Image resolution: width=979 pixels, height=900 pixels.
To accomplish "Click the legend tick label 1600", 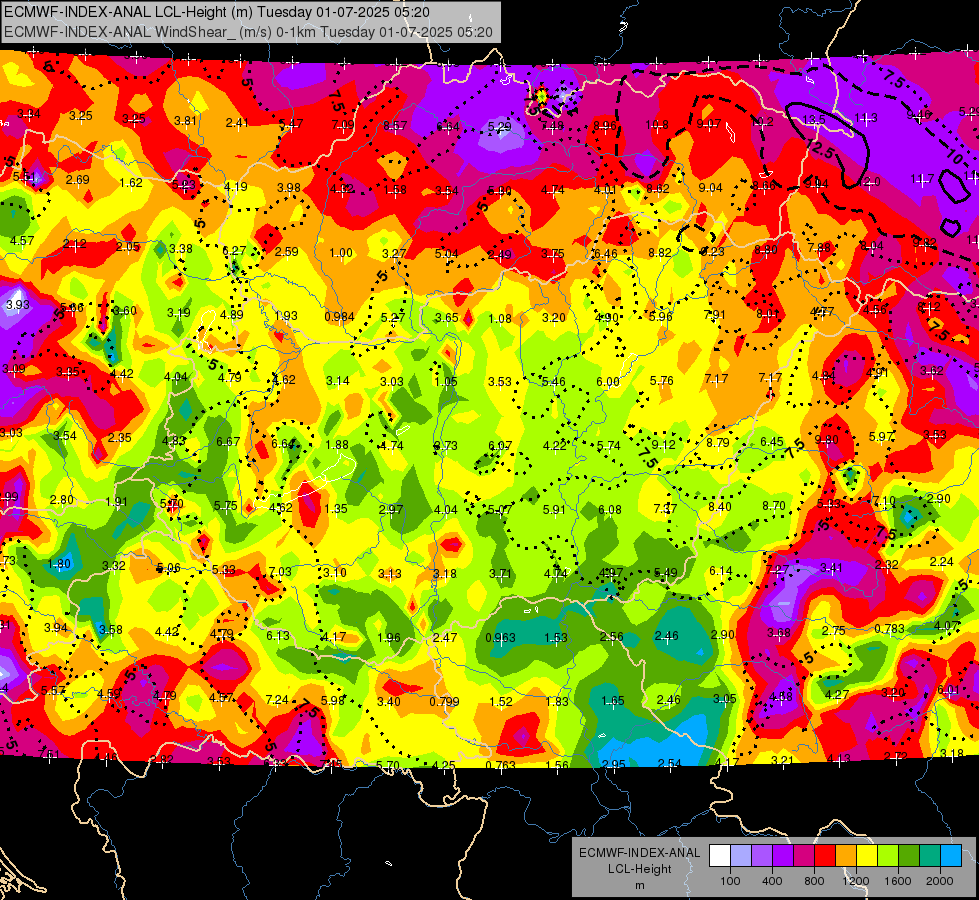I will pos(898,881).
